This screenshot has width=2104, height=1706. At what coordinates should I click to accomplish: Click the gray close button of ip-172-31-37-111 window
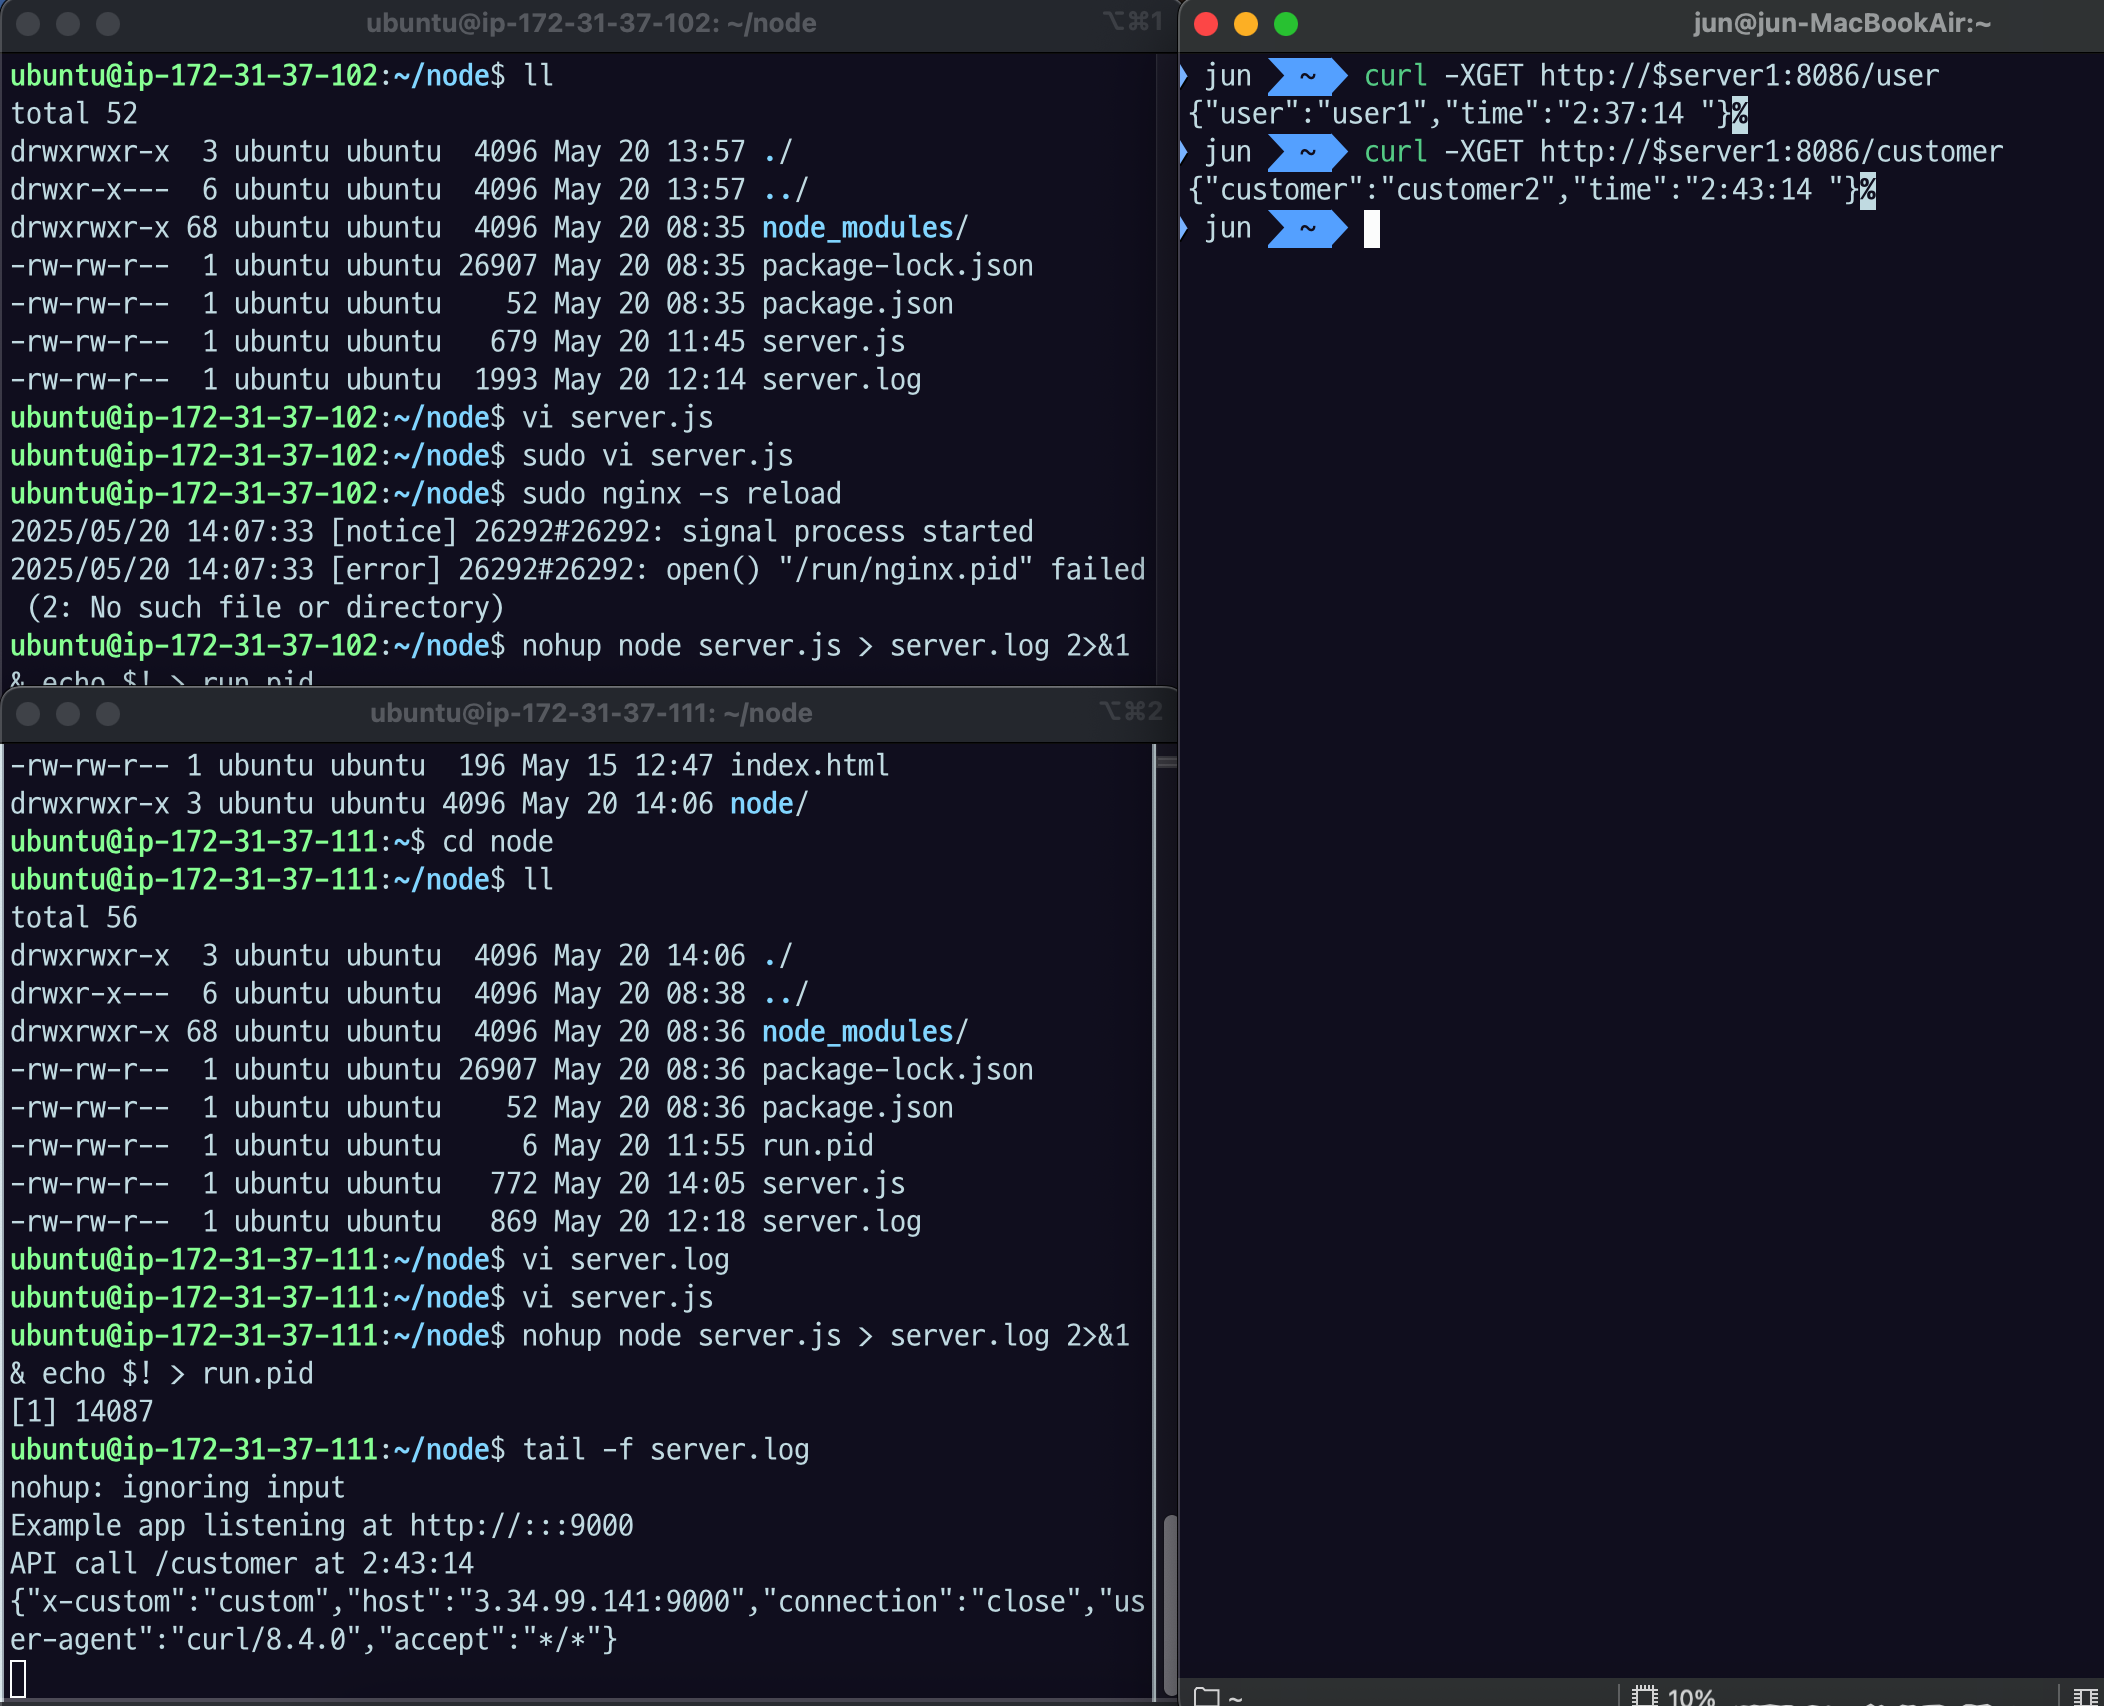pyautogui.click(x=28, y=713)
